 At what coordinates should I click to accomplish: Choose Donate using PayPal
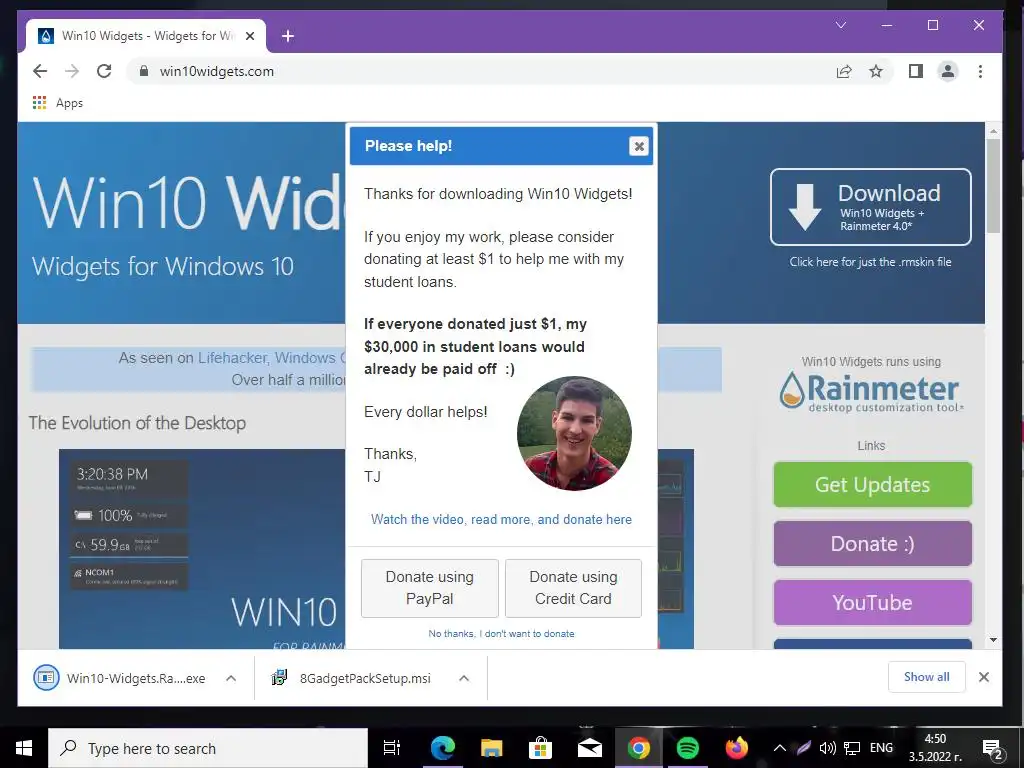[430, 588]
